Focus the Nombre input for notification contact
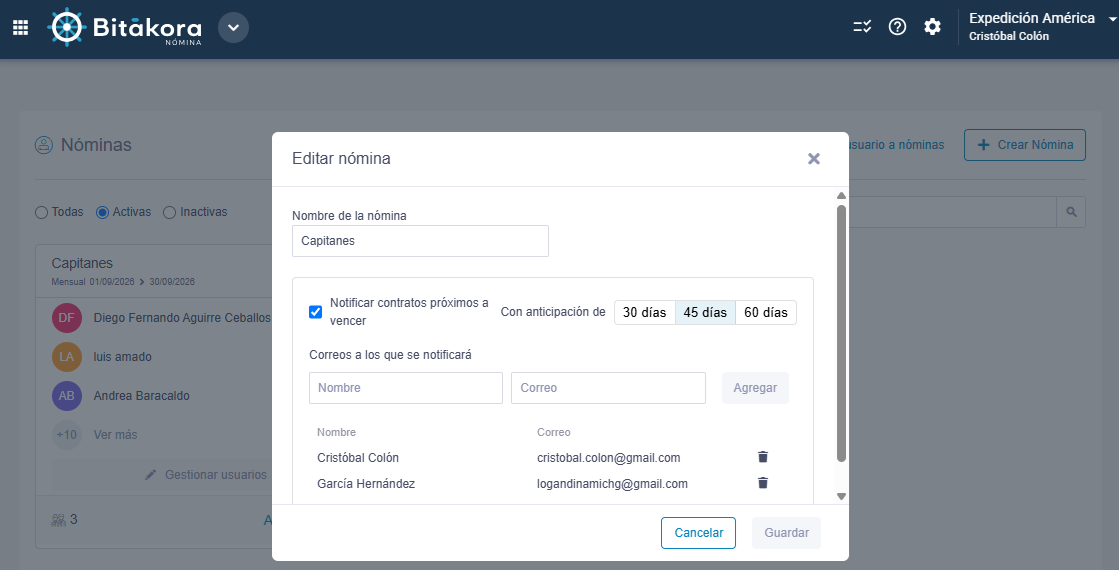Viewport: 1119px width, 570px height. 406,388
